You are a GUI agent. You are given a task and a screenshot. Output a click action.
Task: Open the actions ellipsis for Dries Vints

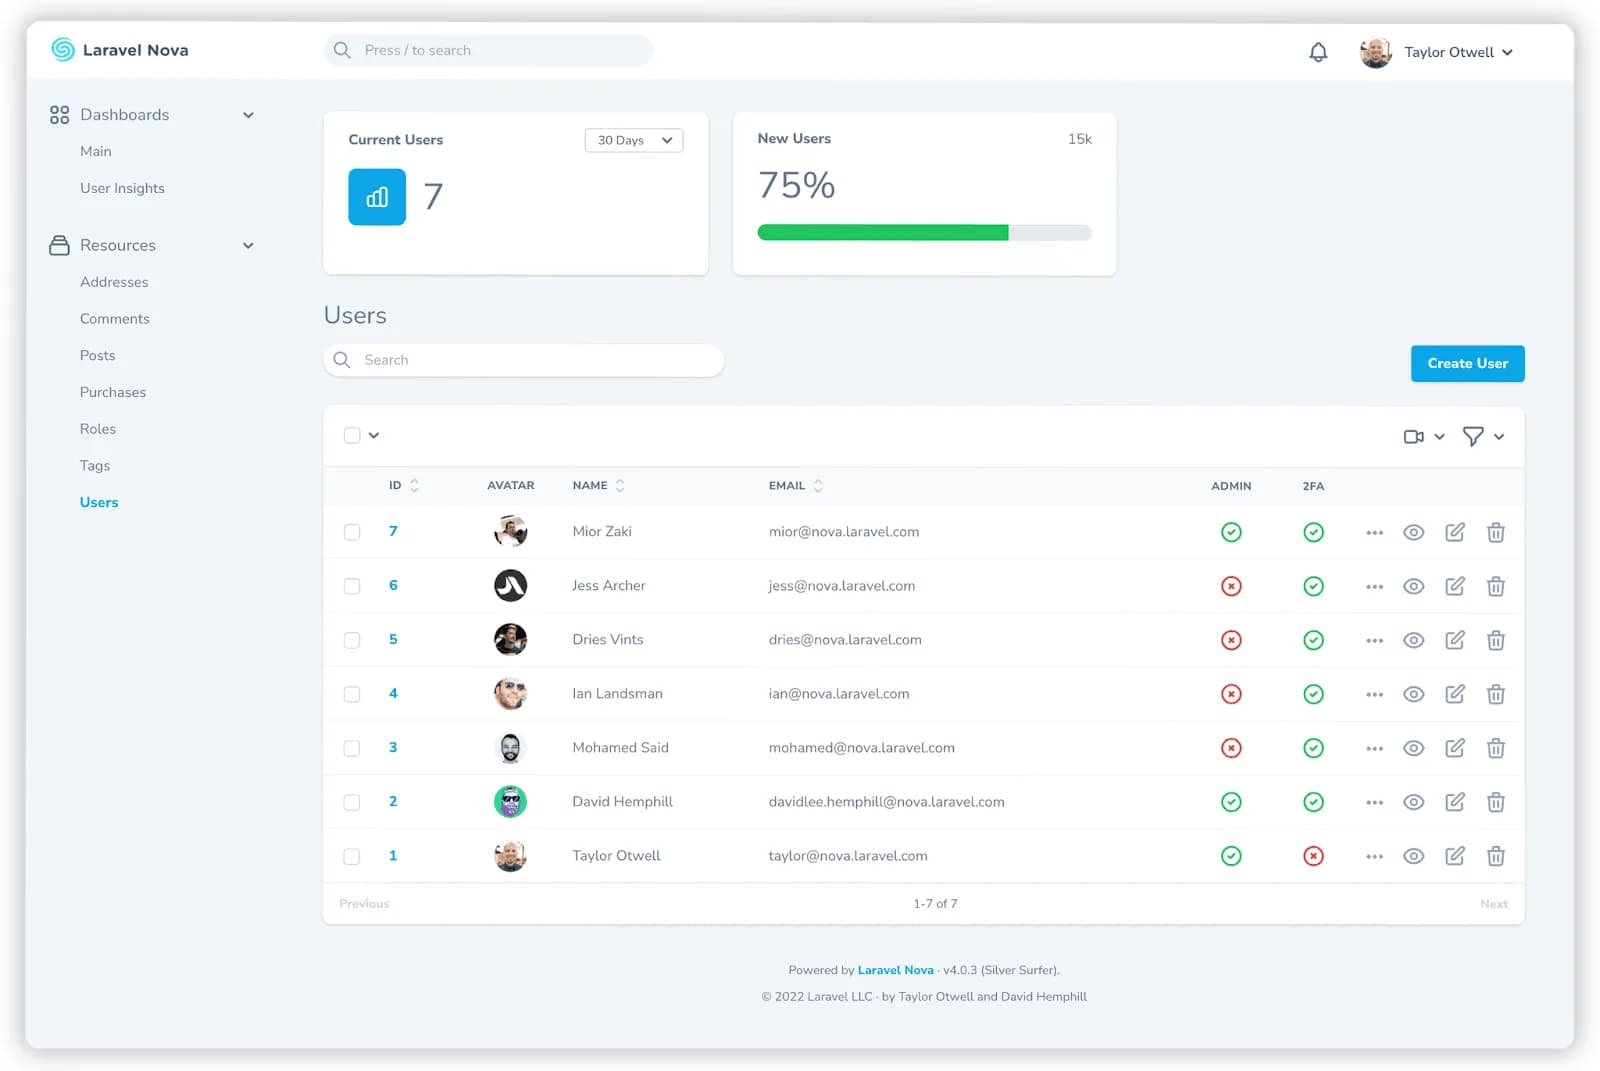1374,640
